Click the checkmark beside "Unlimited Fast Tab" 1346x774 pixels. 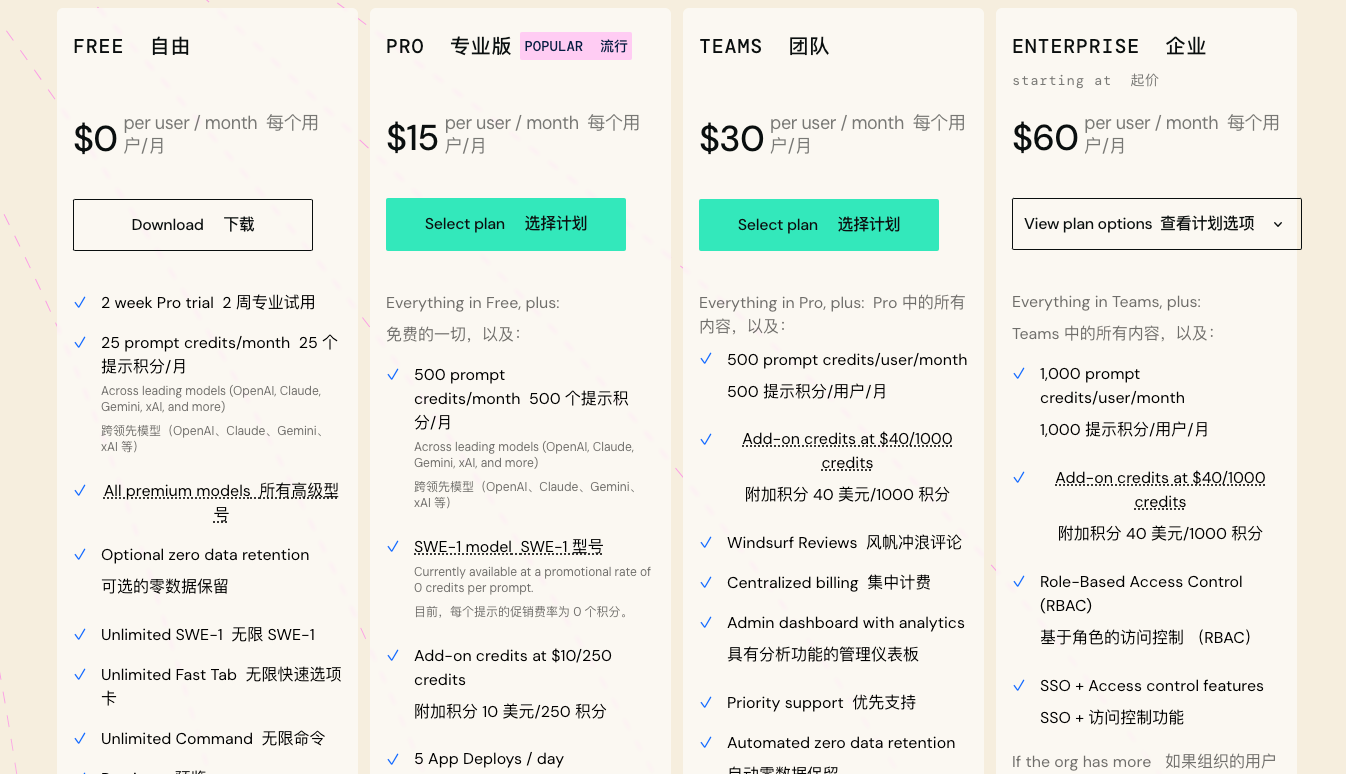point(80,674)
